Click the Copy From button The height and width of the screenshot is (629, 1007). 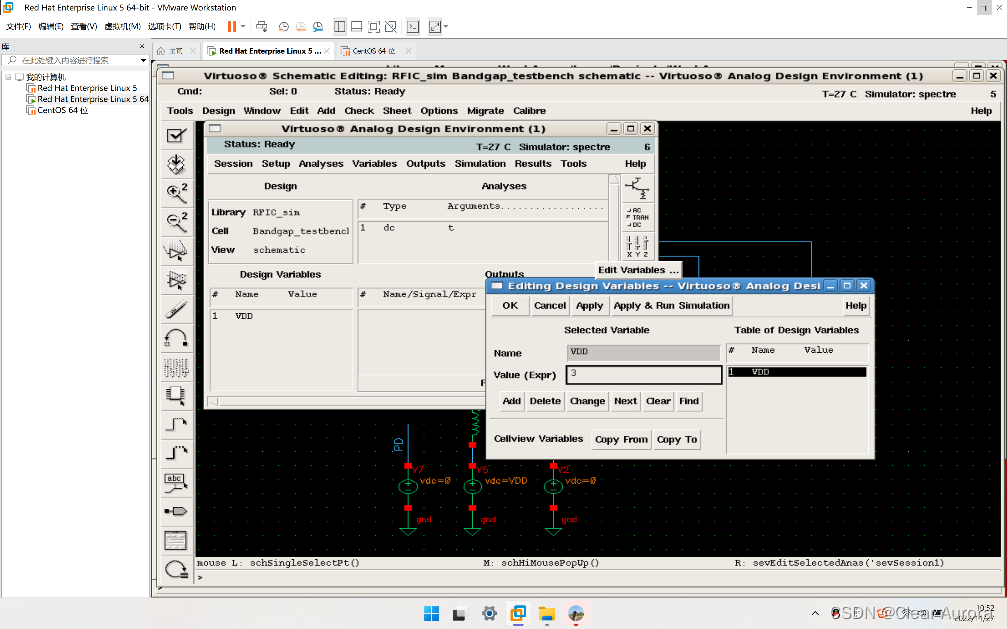(621, 439)
